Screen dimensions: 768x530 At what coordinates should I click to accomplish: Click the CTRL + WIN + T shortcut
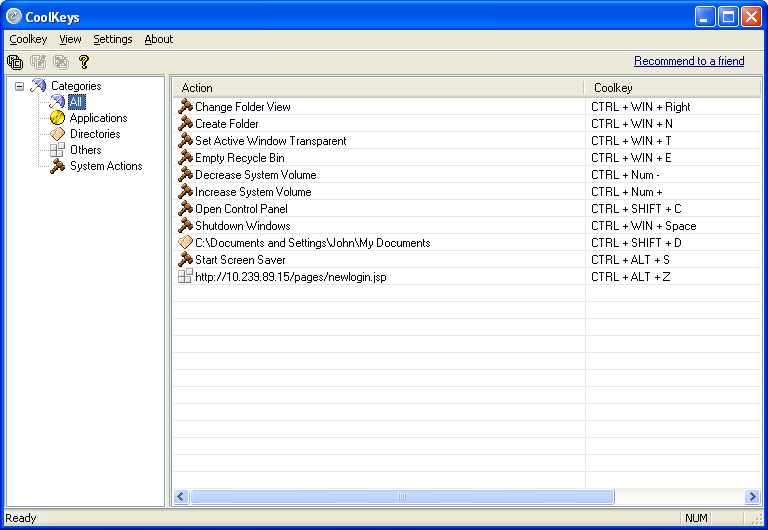coord(631,141)
